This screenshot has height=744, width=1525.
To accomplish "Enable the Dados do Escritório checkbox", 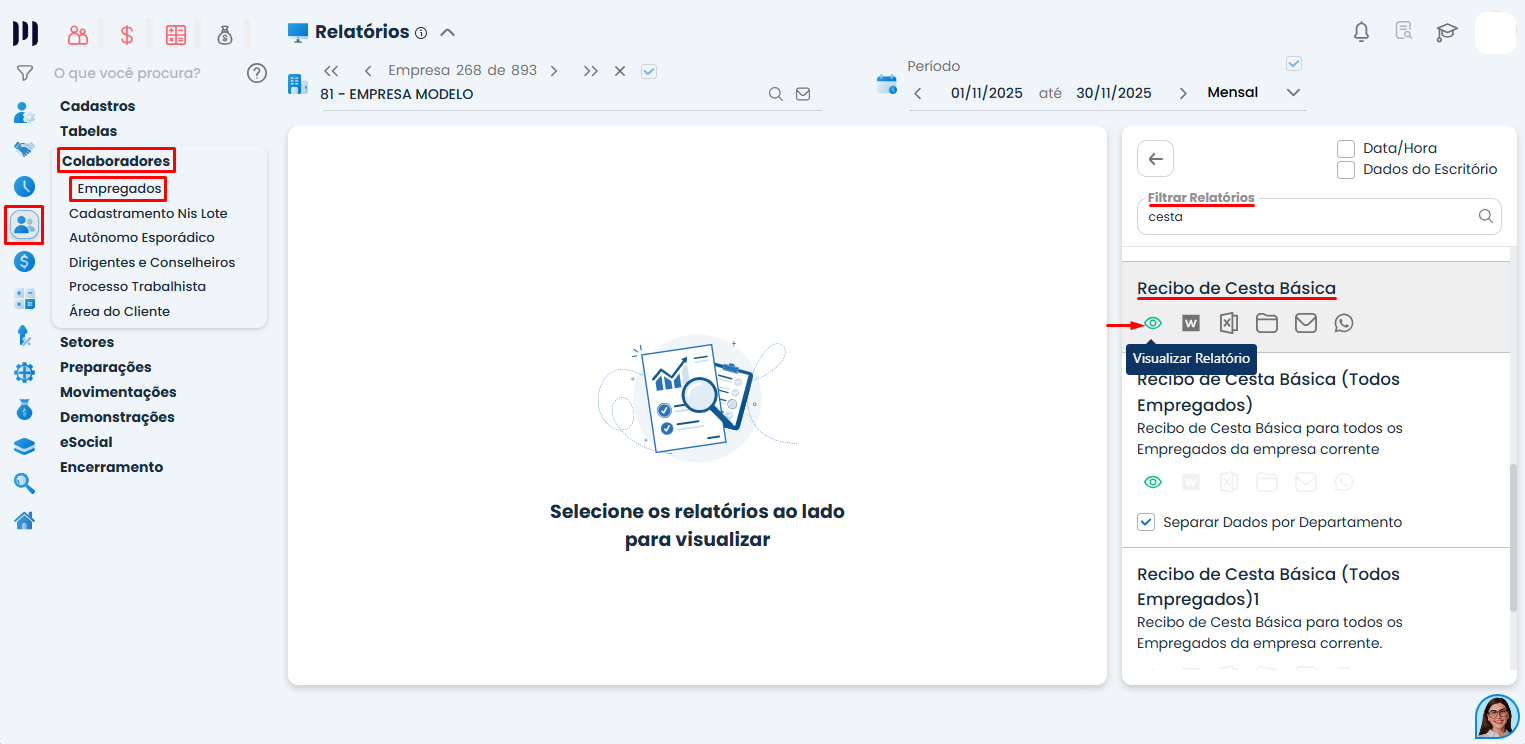I will [x=1345, y=170].
